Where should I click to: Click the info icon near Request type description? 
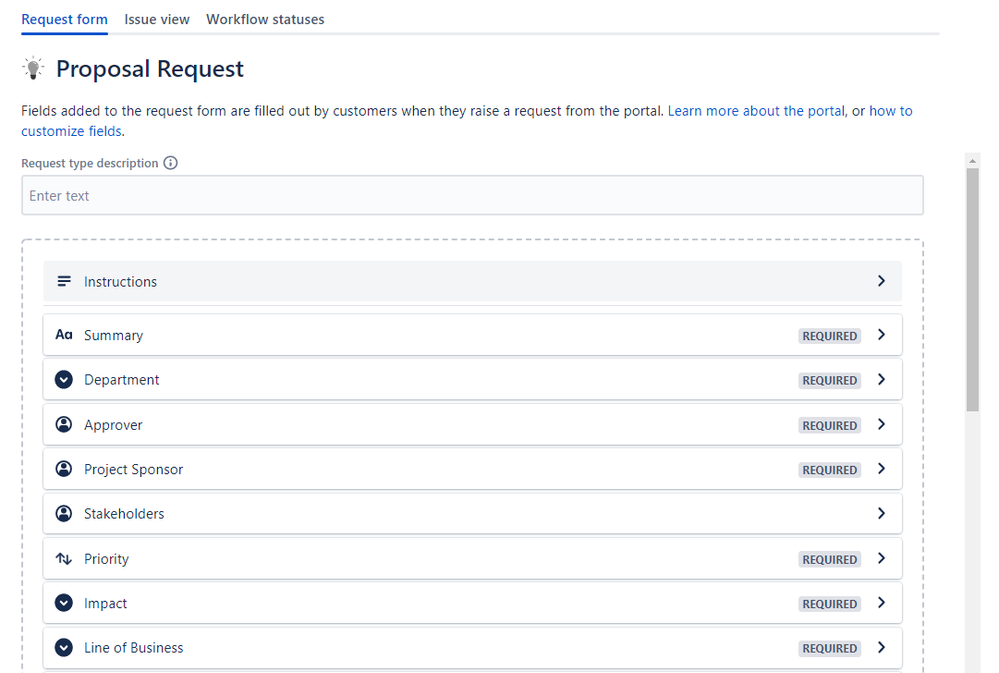coord(169,162)
